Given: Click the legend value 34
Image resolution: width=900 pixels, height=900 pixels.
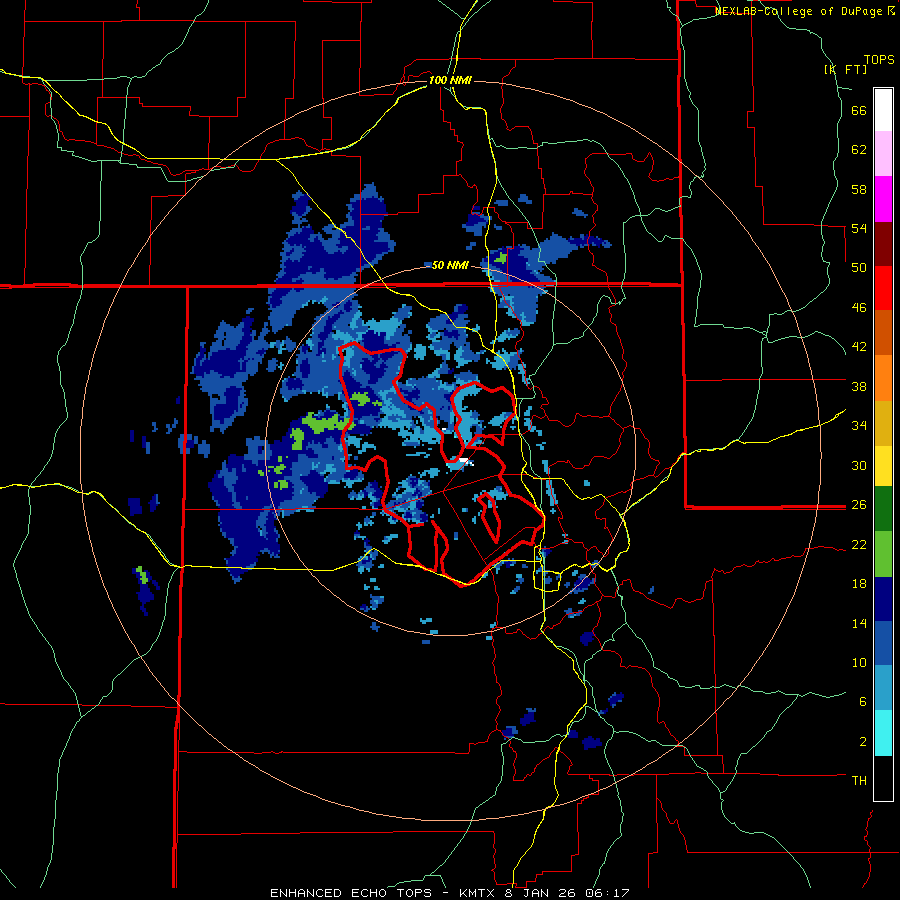Looking at the screenshot, I should point(859,426).
